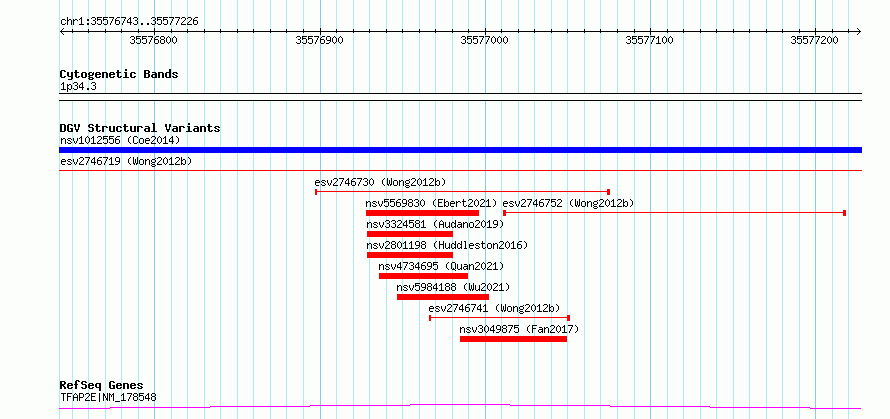This screenshot has height=419, width=890.
Task: Click the nsv5984188 (Wu2021) label
Action: tap(454, 287)
